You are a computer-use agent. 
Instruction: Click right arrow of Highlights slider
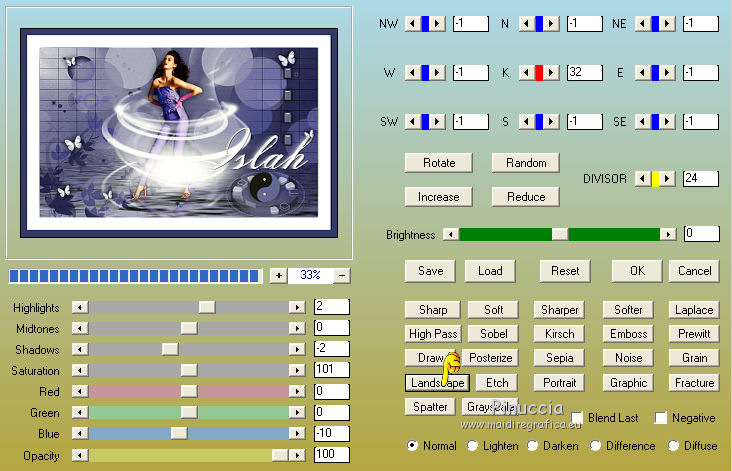tap(296, 307)
